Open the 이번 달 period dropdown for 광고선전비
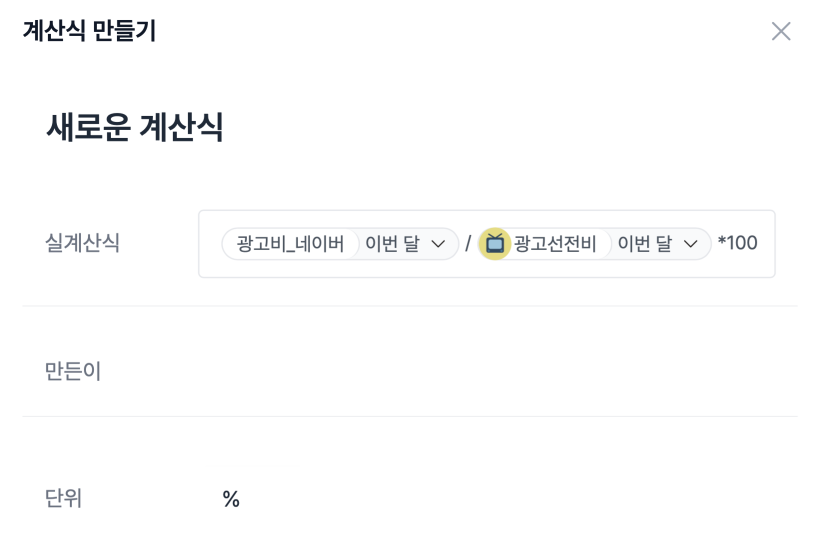 [656, 244]
